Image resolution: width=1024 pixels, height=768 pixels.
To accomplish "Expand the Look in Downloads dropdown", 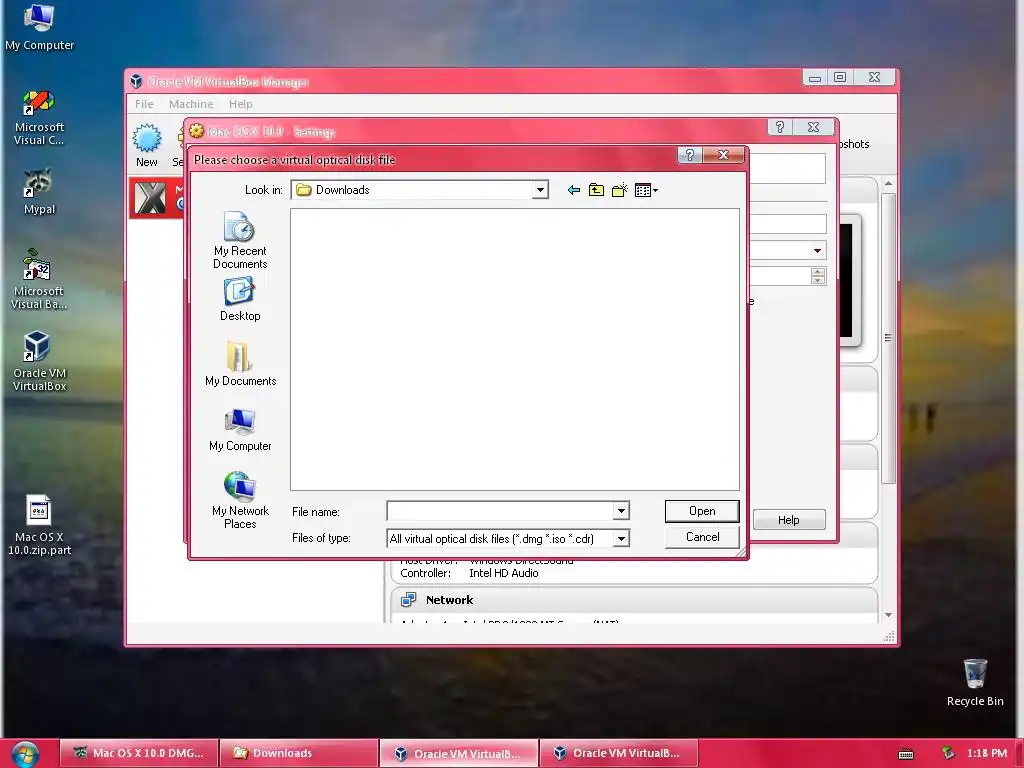I will point(540,190).
